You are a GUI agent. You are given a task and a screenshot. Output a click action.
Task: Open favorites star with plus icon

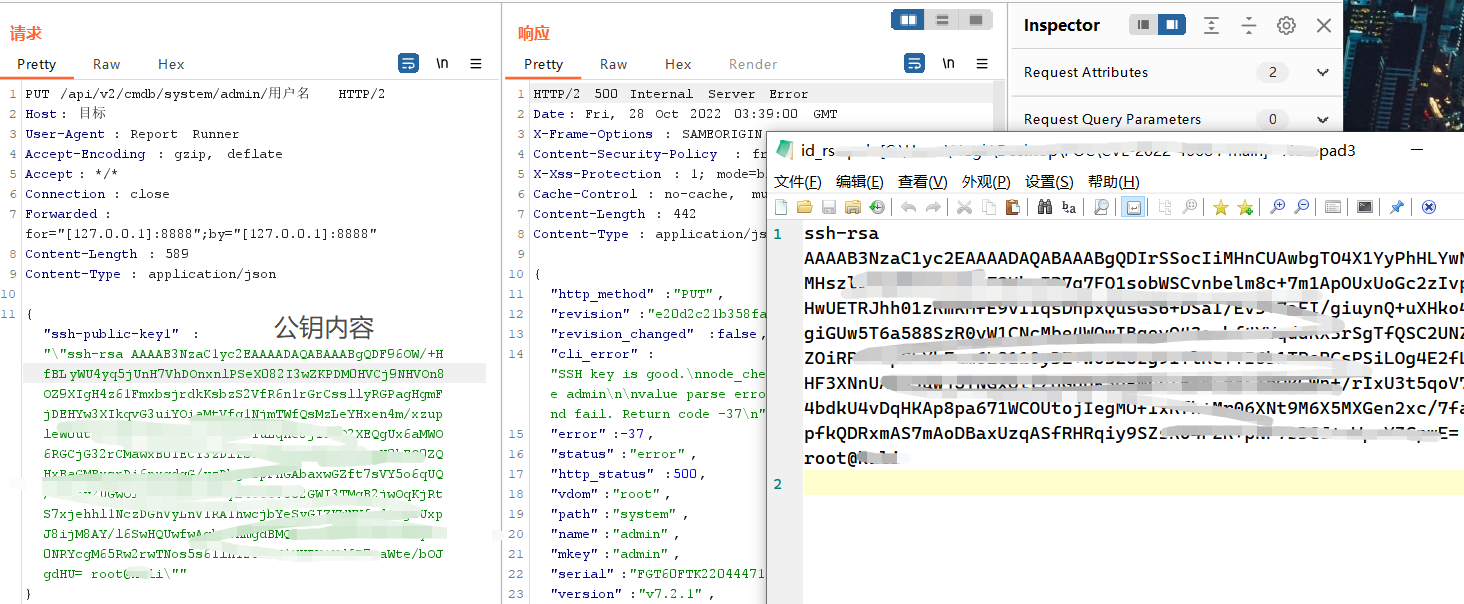[1245, 207]
